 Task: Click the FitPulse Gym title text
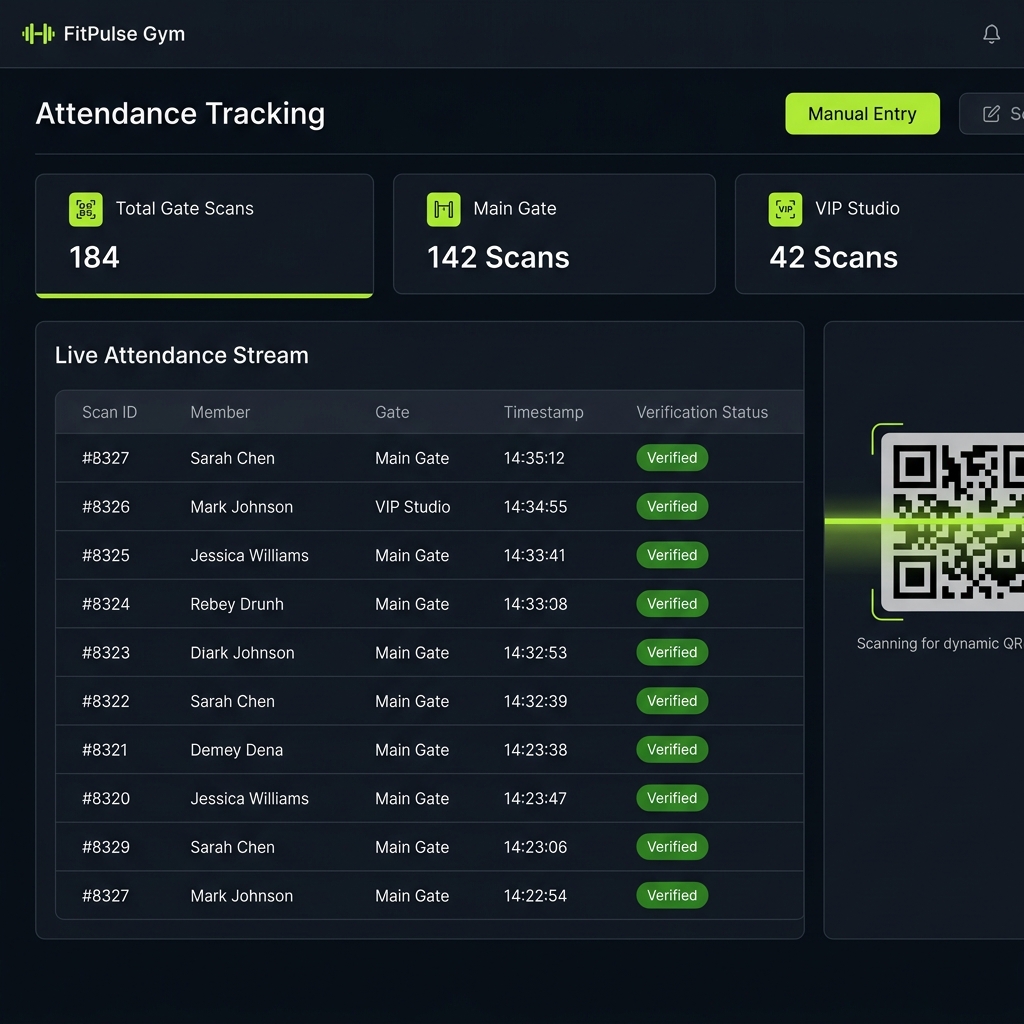tap(124, 34)
